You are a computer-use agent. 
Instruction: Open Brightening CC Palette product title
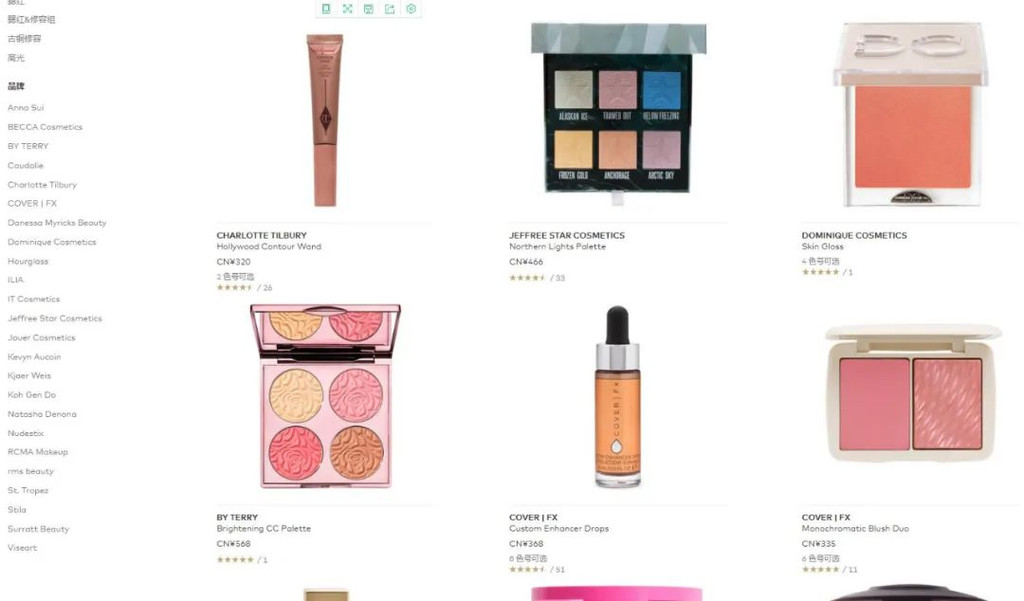coord(264,528)
